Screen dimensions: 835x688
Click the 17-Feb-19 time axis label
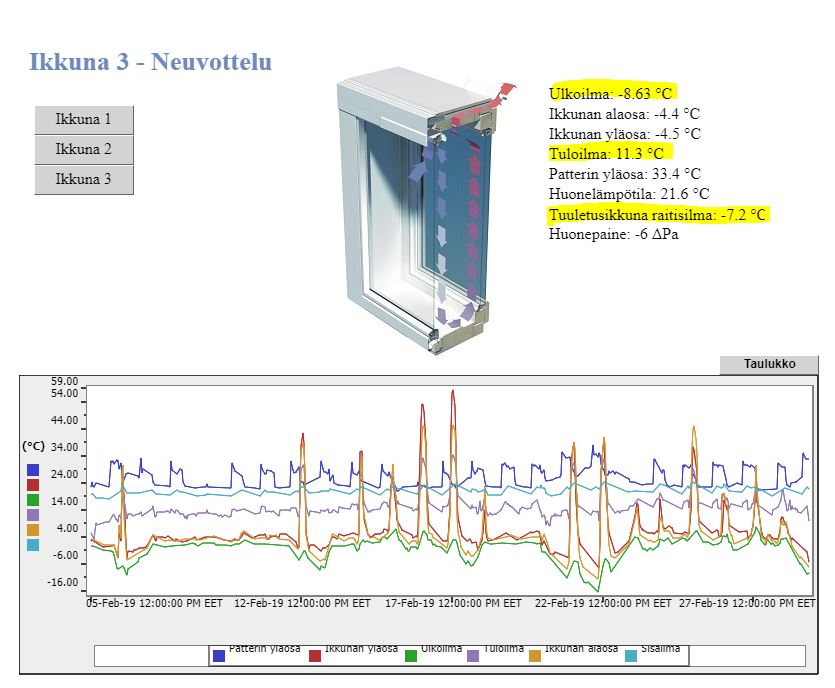453,603
